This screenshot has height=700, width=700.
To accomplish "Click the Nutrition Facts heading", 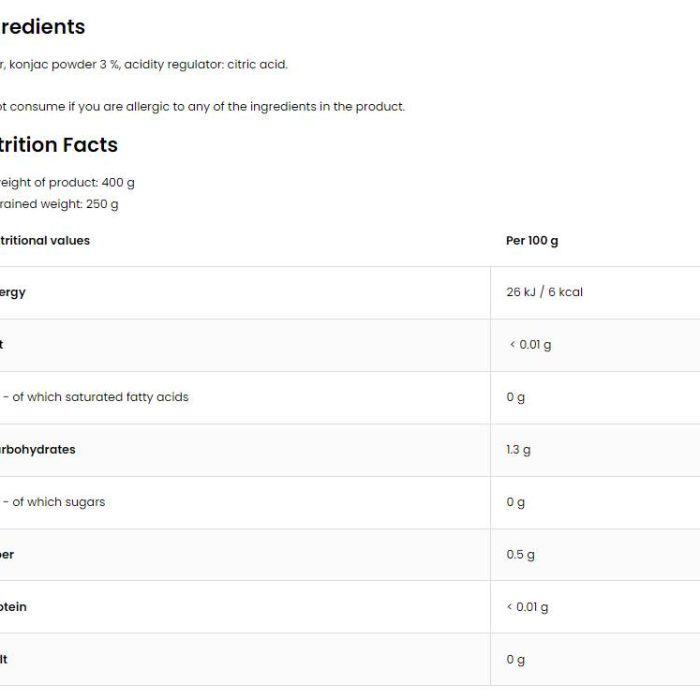I will coord(58,145).
